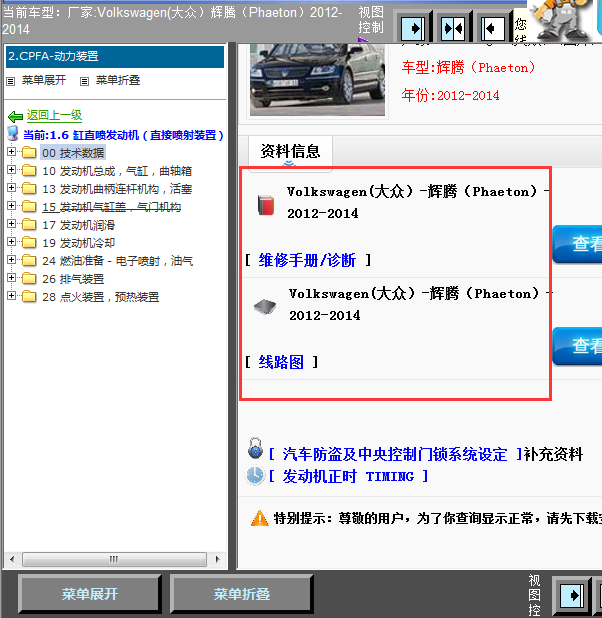This screenshot has width=602, height=618.
Task: Click the left-arrow view control icon at top
Action: pyautogui.click(x=493, y=28)
